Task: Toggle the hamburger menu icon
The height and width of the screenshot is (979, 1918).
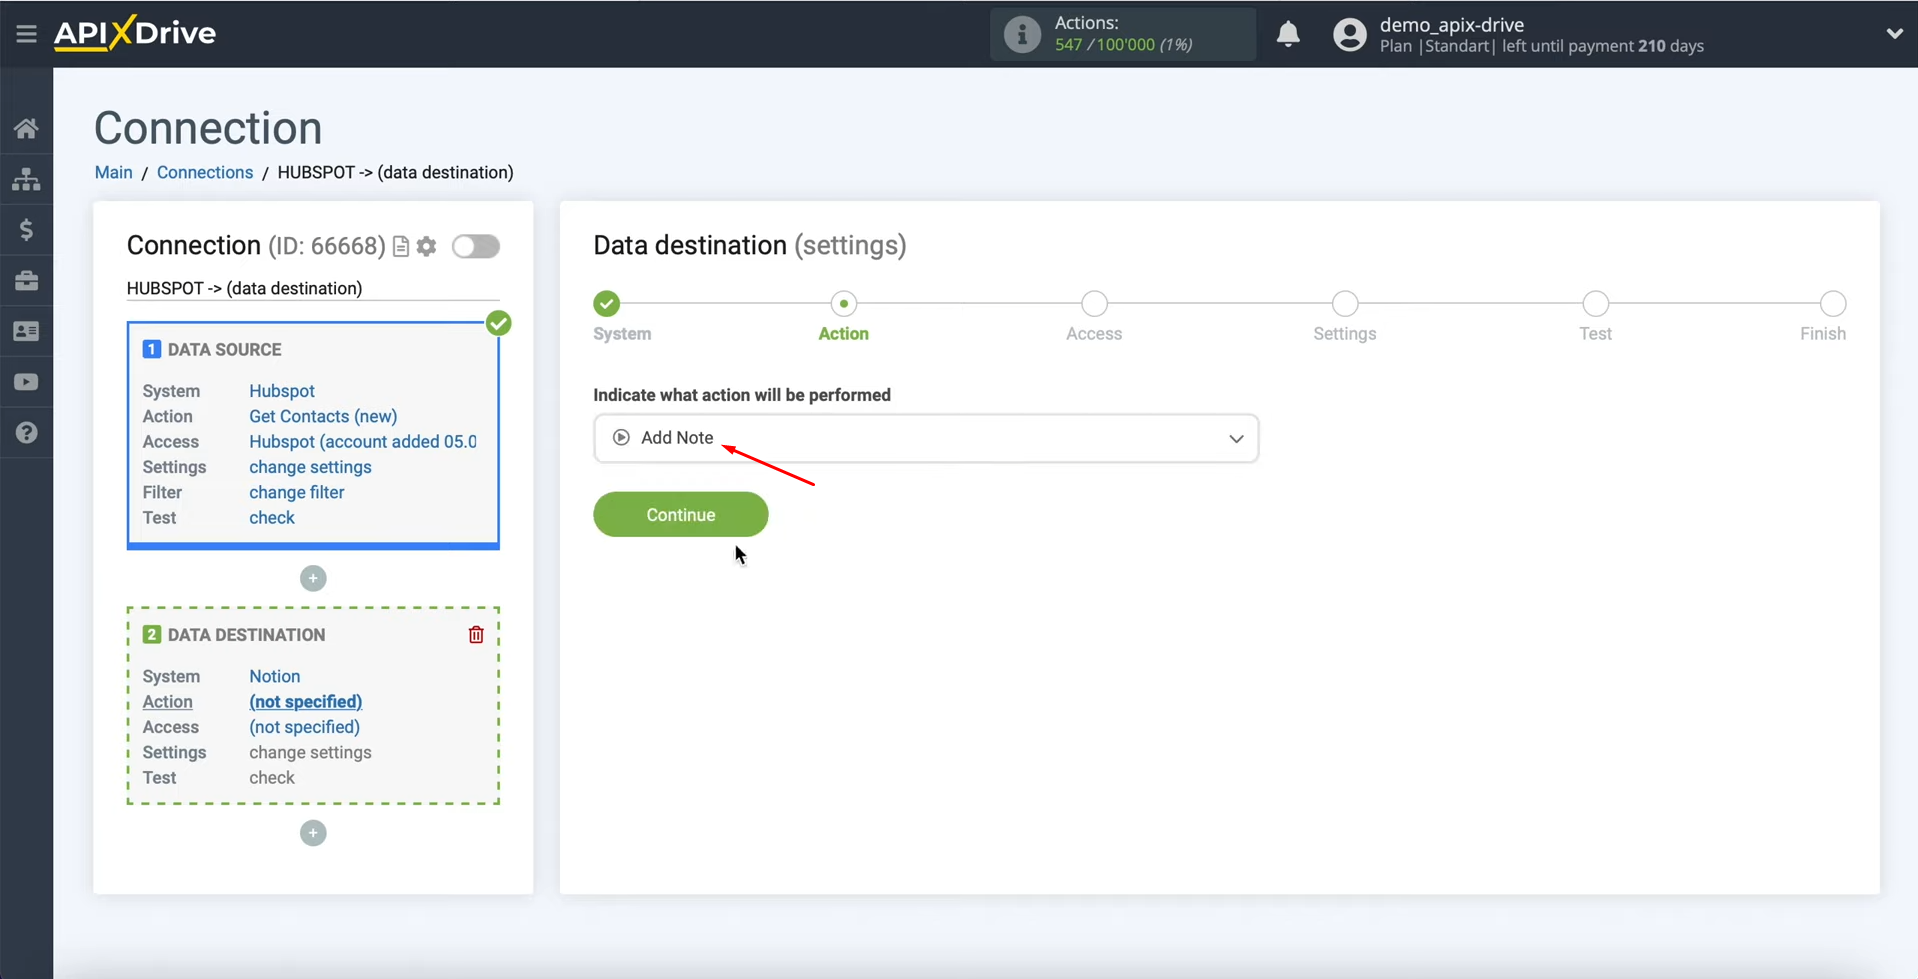Action: point(26,32)
